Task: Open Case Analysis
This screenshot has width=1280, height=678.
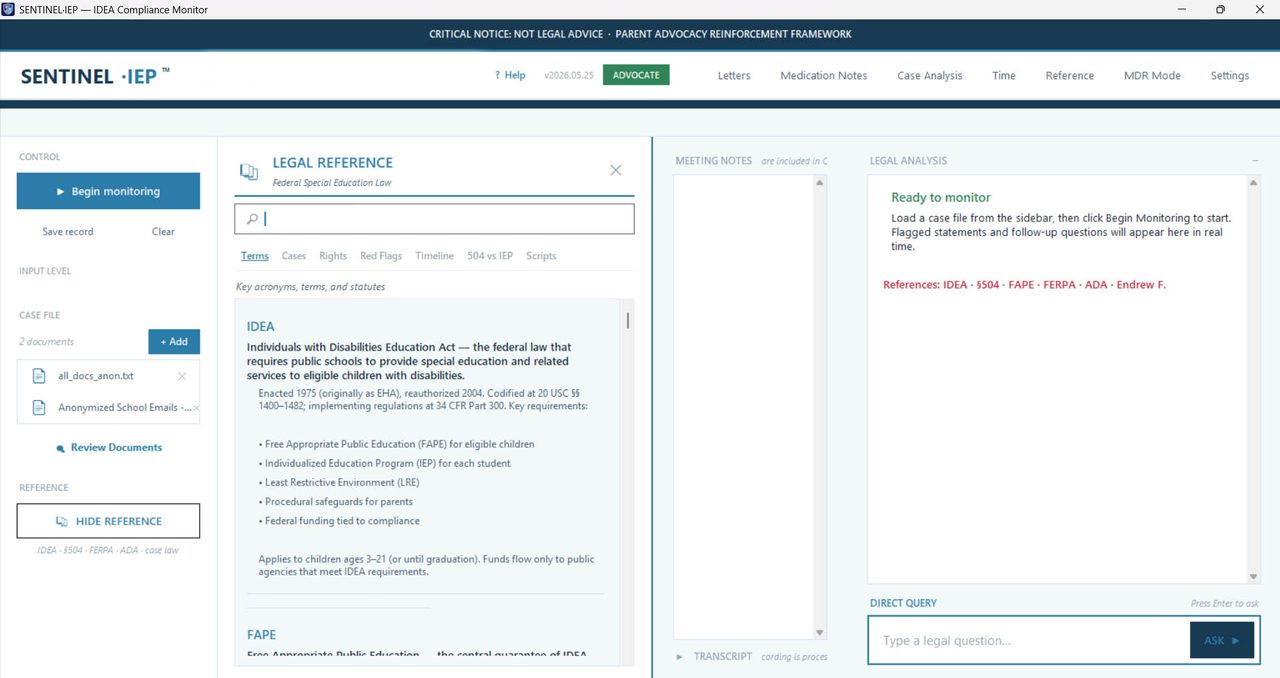Action: 930,75
